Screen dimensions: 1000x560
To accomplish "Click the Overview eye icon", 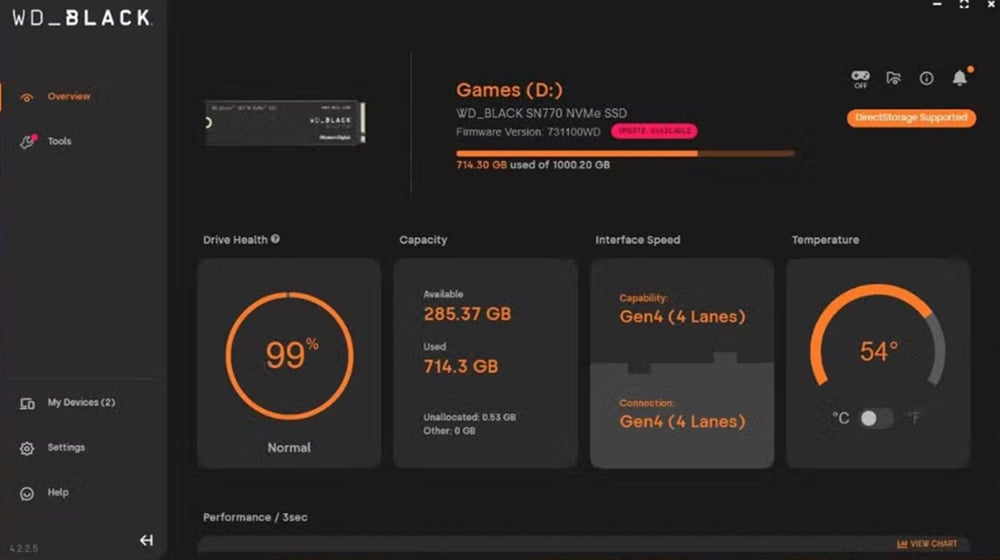I will pyautogui.click(x=26, y=98).
